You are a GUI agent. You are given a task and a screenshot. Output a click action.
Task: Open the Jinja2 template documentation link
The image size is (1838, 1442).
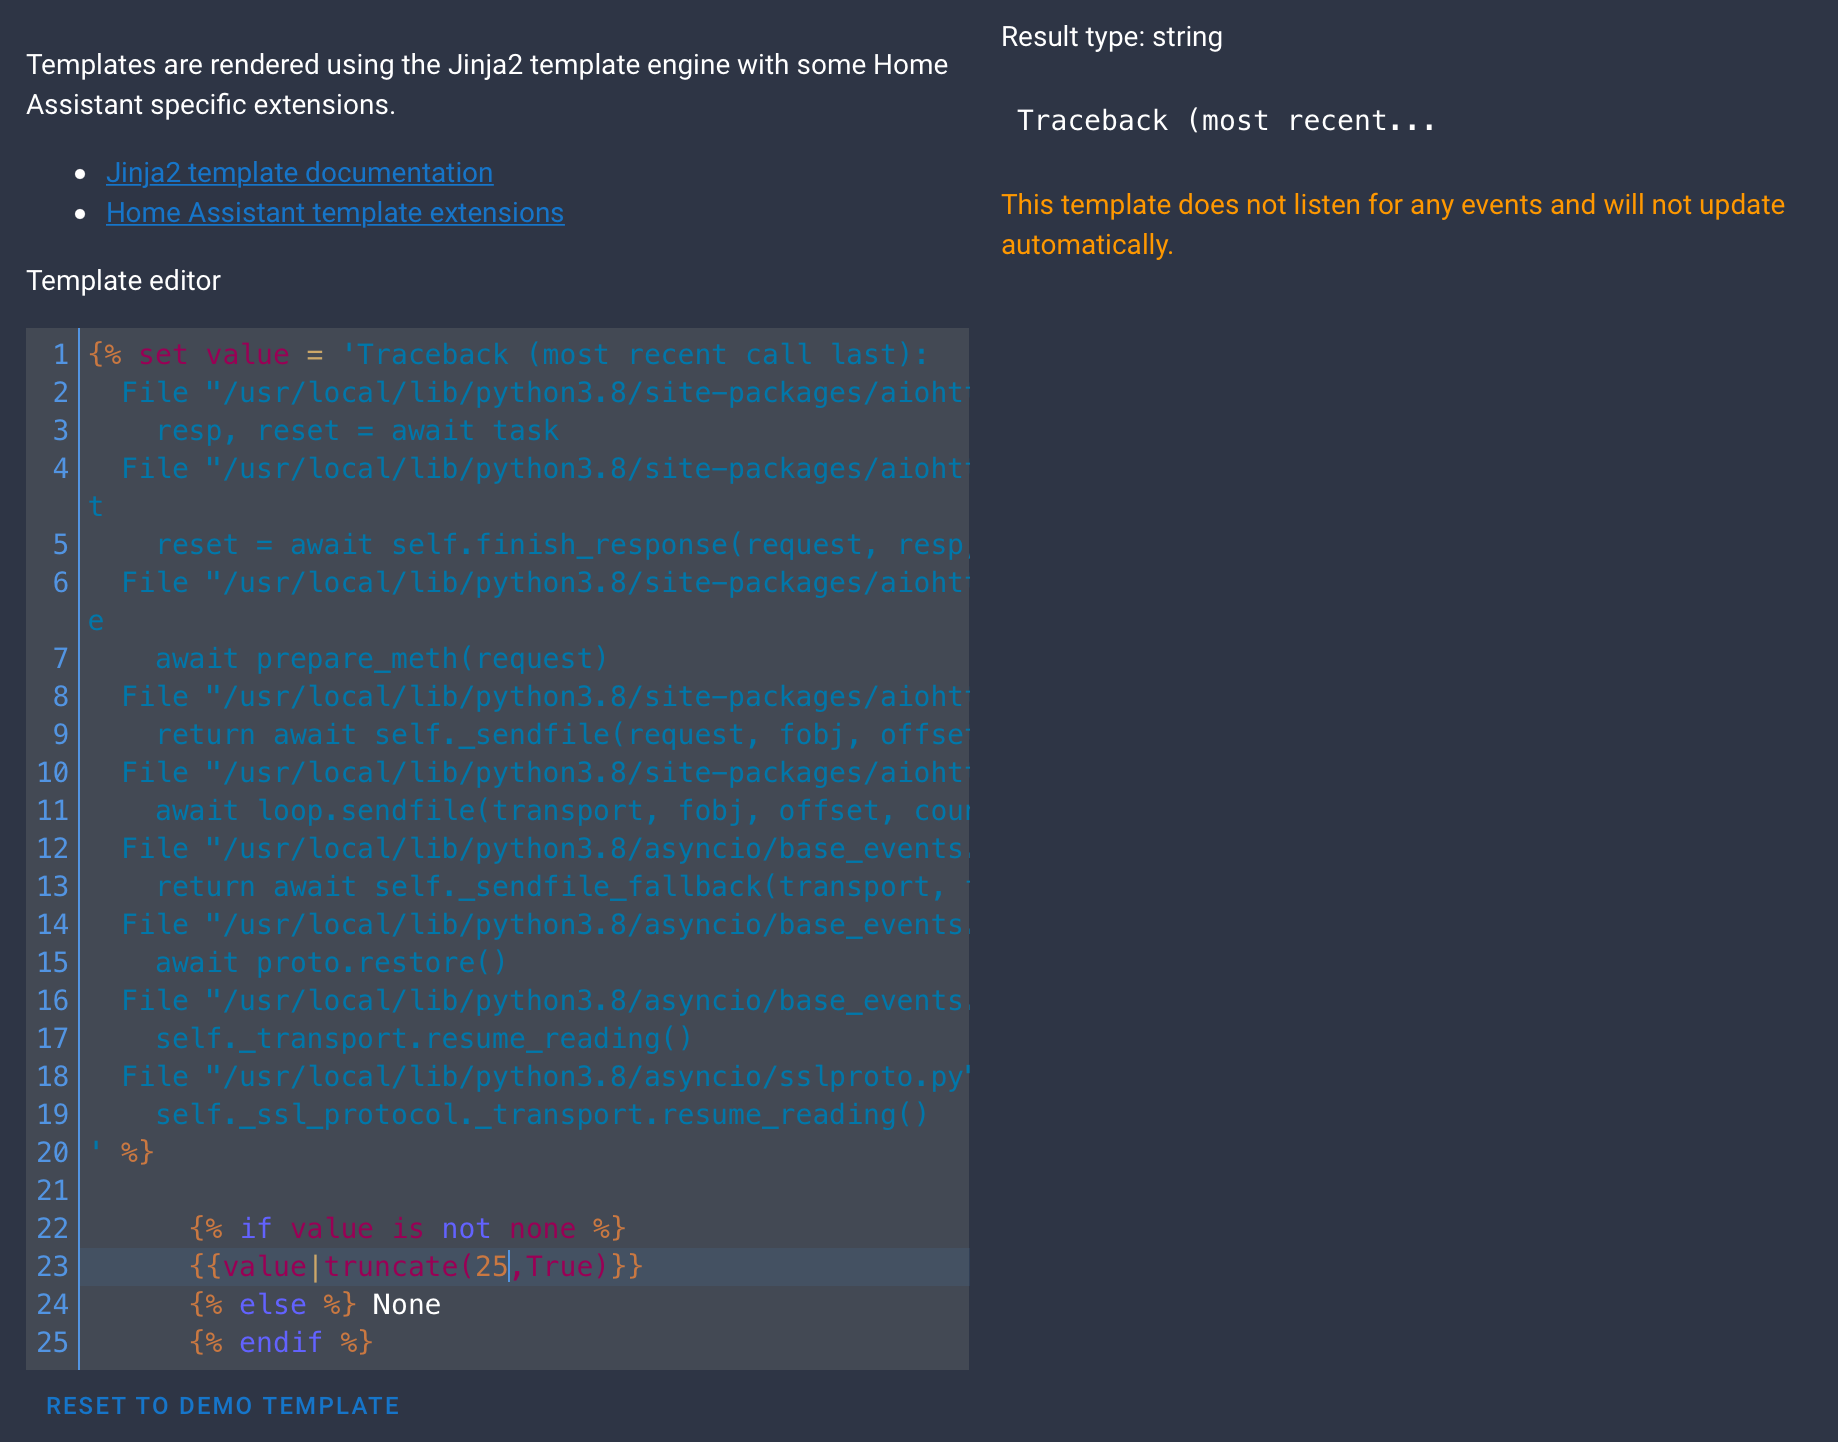point(299,172)
